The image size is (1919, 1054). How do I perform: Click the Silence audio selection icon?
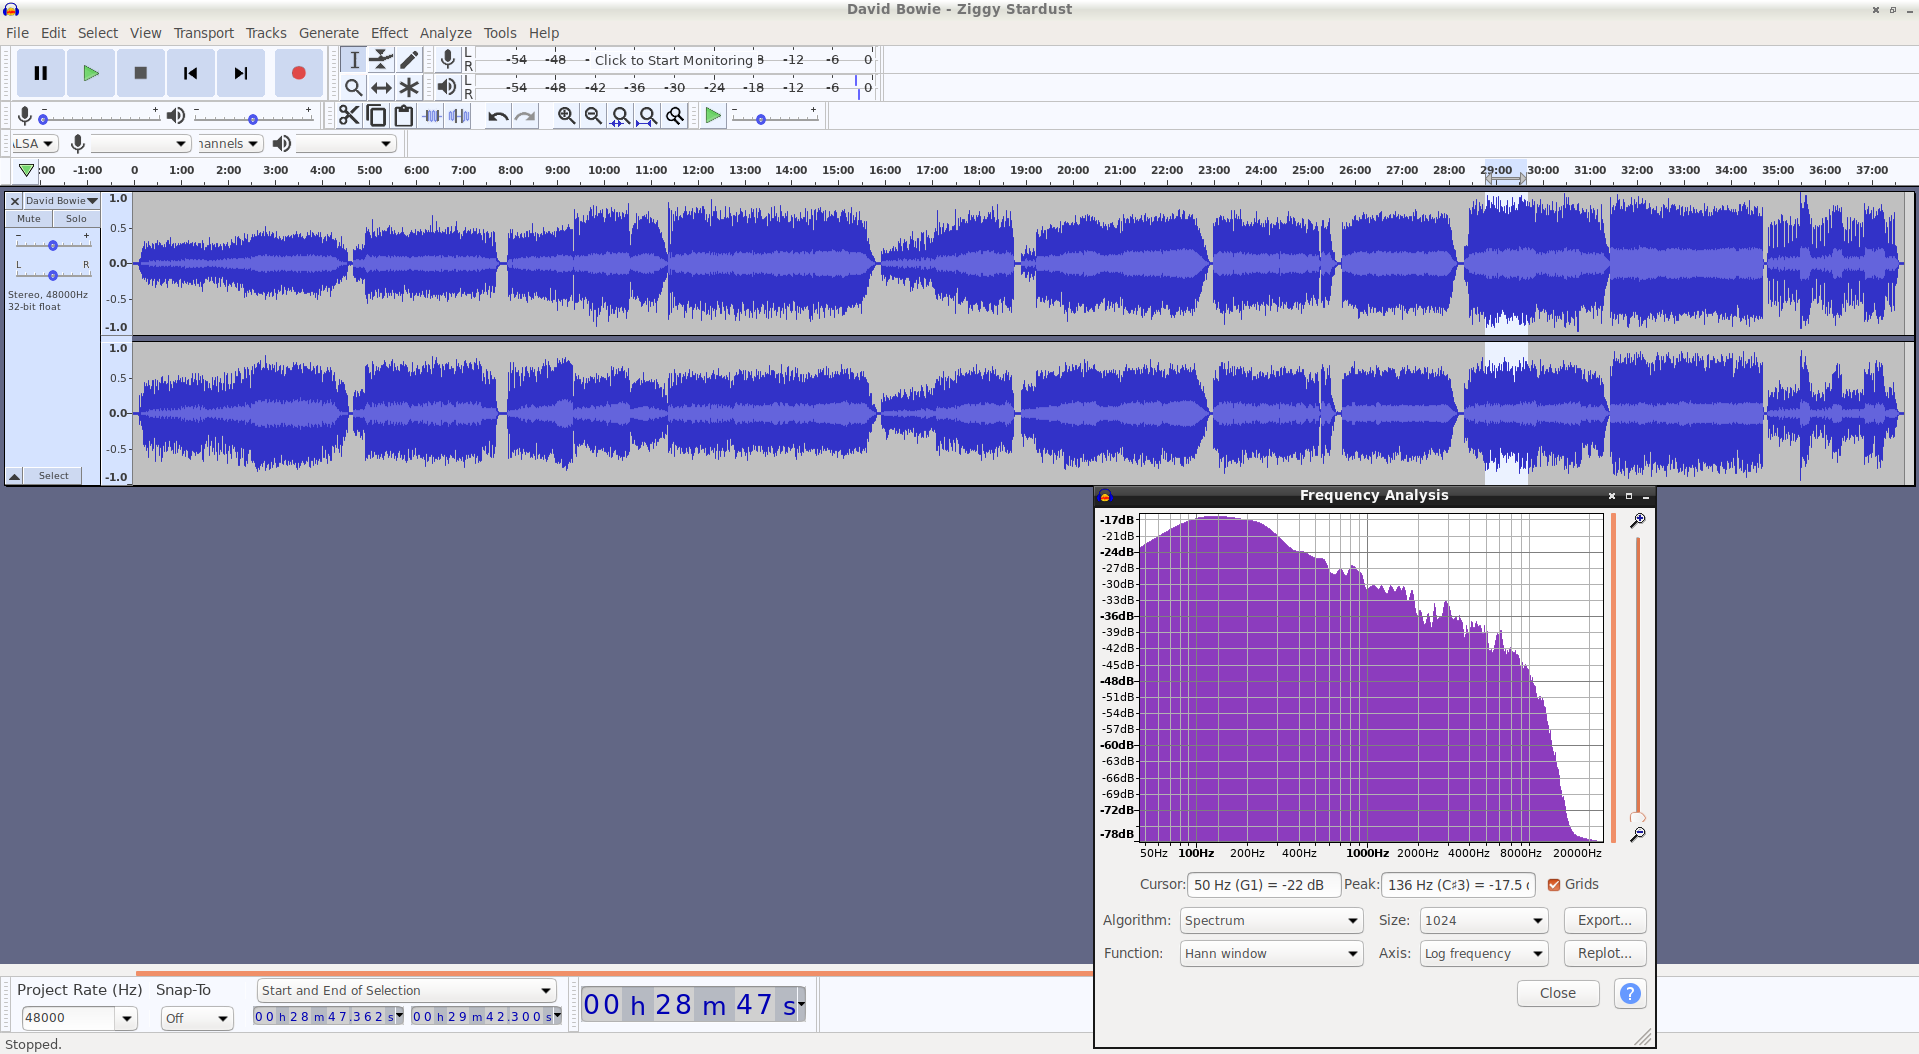[459, 116]
